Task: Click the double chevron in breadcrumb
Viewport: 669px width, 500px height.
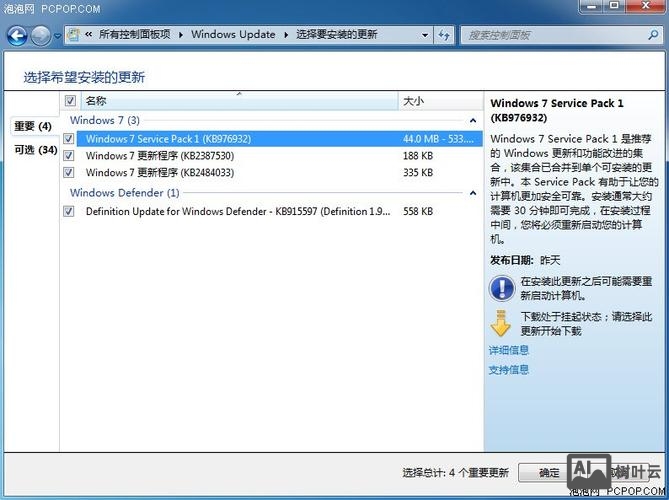Action: click(89, 35)
